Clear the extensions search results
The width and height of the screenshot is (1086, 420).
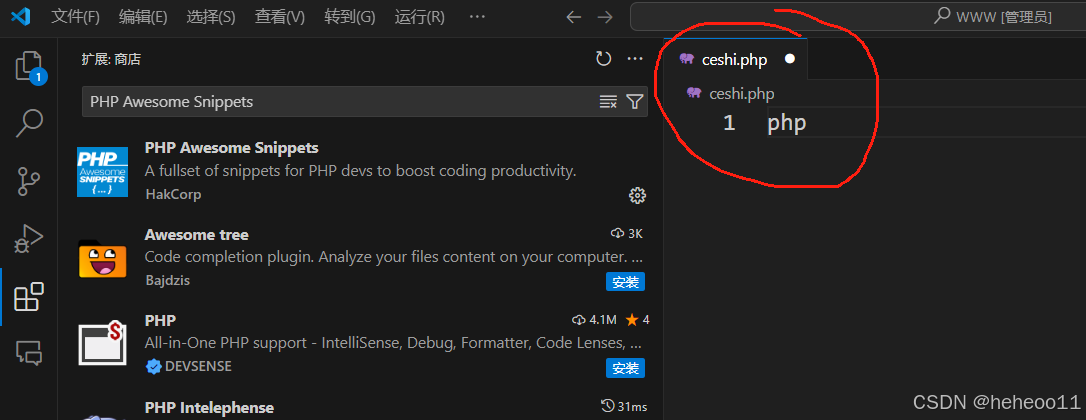pos(608,102)
